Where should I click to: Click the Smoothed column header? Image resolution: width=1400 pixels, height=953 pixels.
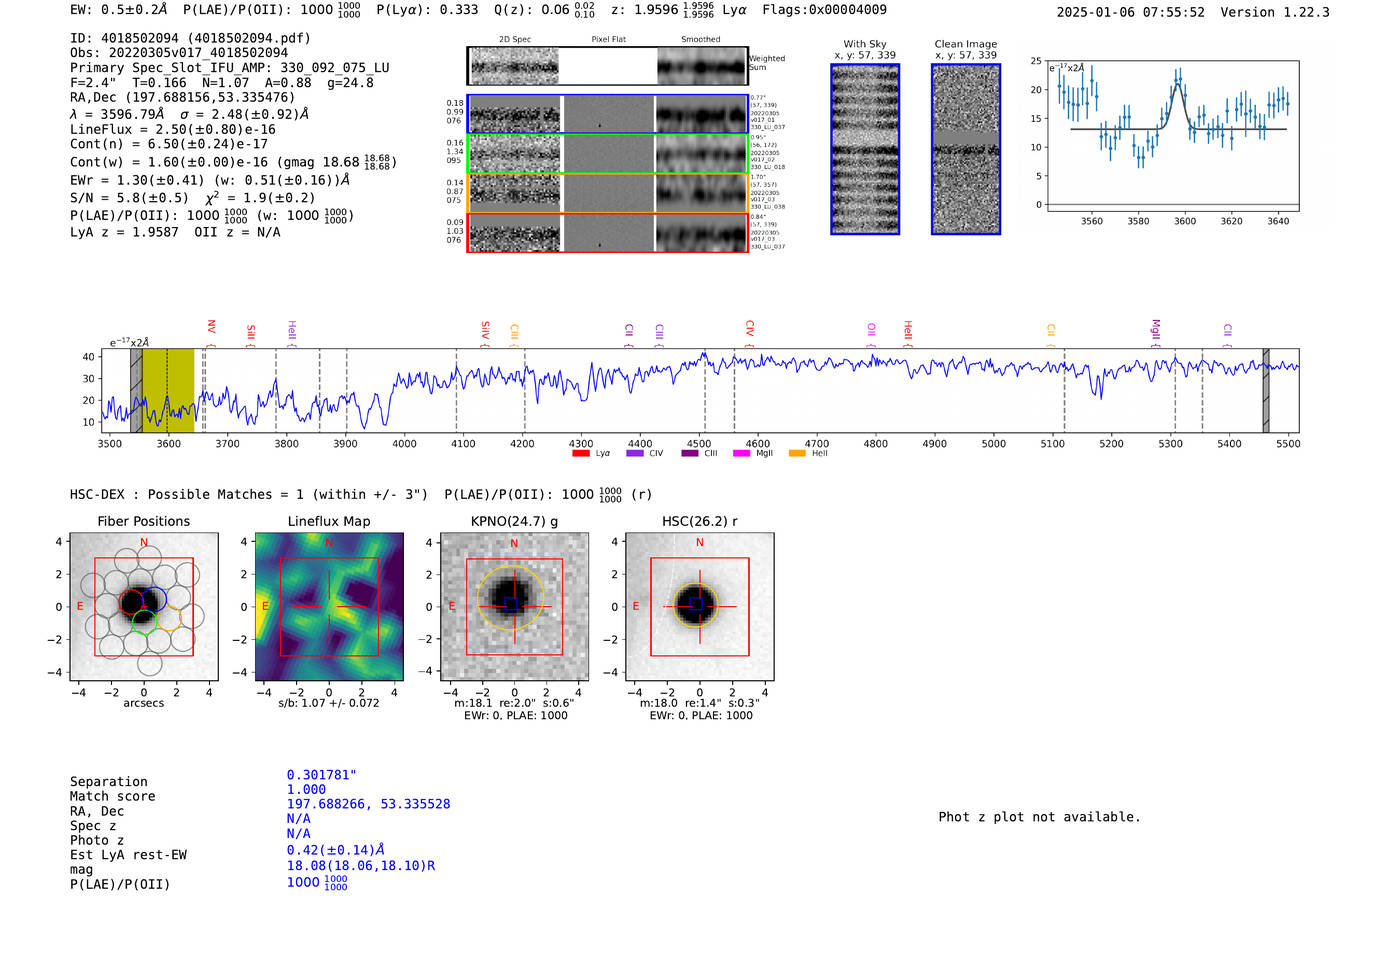tap(700, 40)
